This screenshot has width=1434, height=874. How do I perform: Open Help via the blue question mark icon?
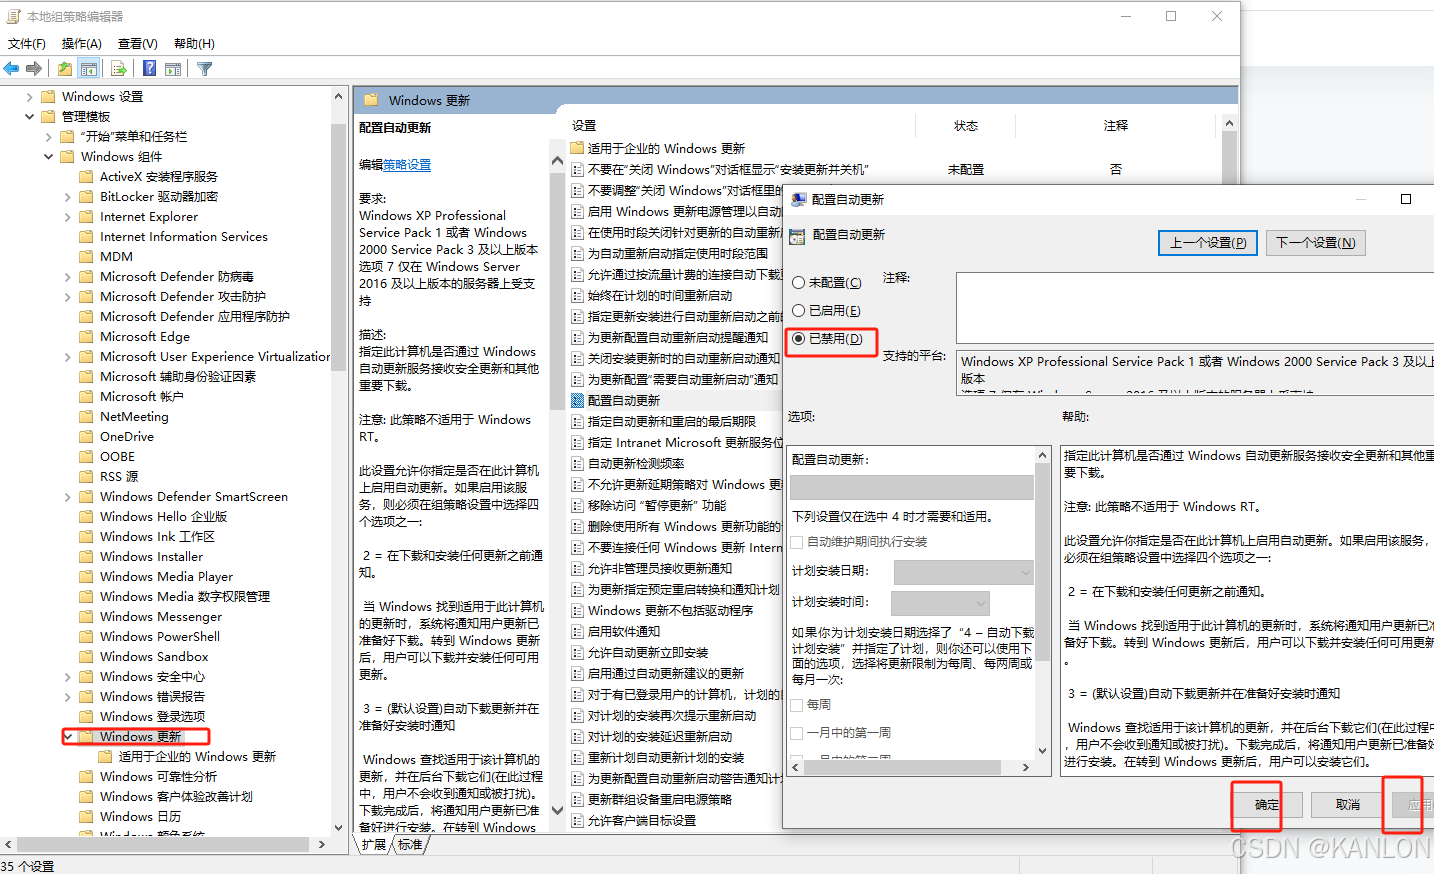pyautogui.click(x=148, y=67)
